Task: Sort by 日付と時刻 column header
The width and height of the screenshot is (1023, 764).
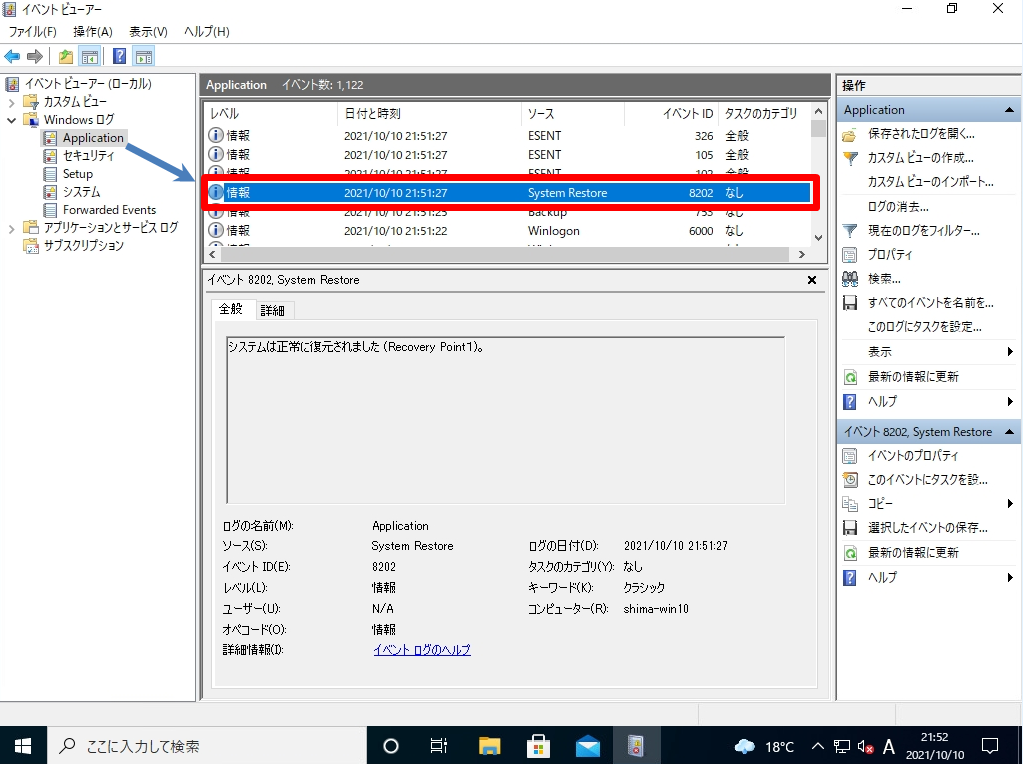Action: click(429, 114)
